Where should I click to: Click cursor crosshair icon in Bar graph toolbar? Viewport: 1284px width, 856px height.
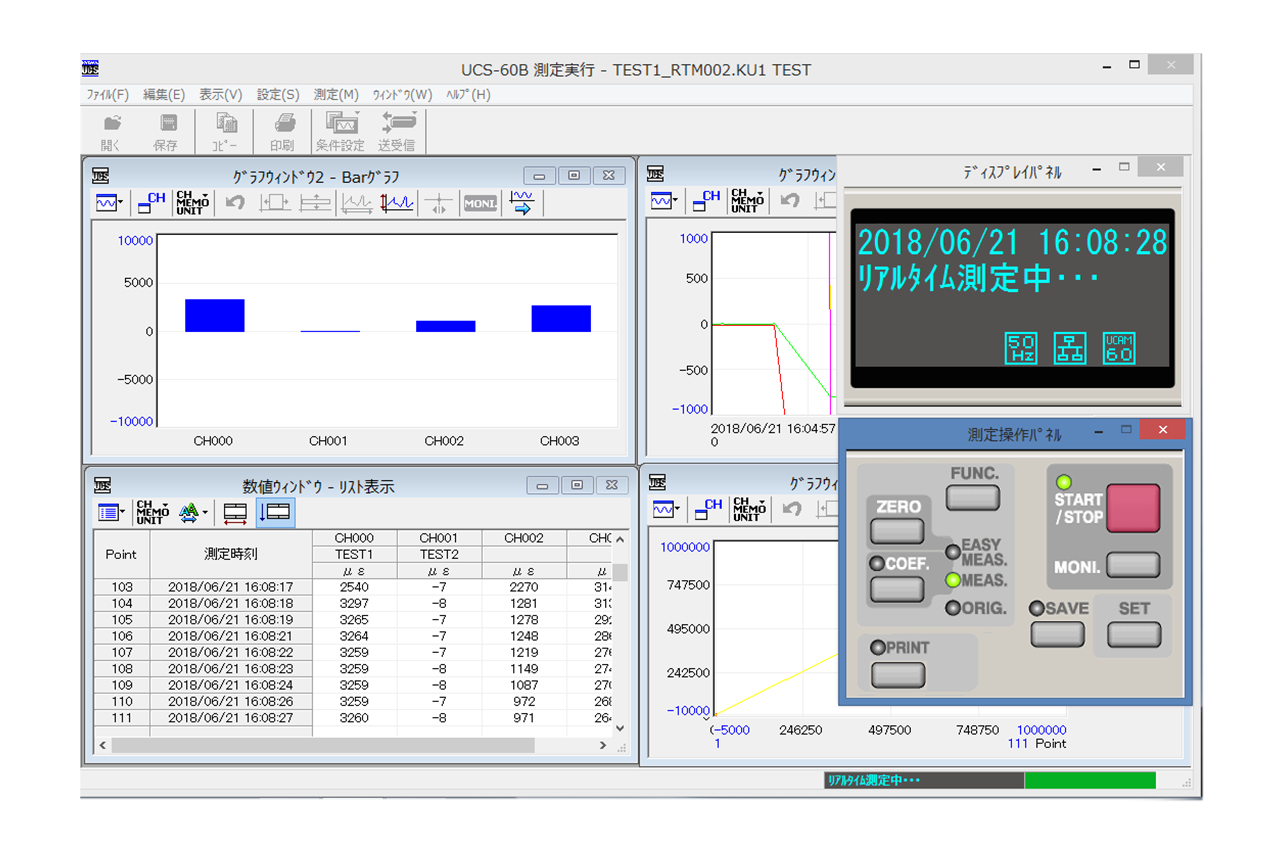click(x=438, y=203)
